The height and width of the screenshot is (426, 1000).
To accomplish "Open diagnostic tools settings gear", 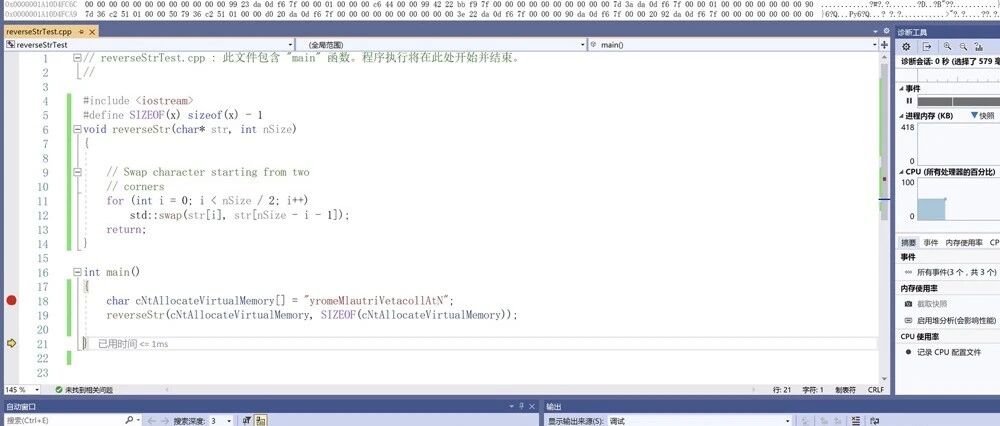I will 906,47.
